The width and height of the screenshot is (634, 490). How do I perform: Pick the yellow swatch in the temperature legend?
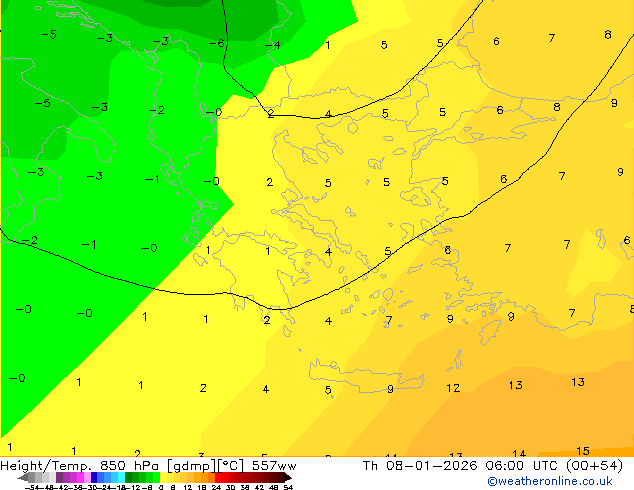(x=163, y=478)
